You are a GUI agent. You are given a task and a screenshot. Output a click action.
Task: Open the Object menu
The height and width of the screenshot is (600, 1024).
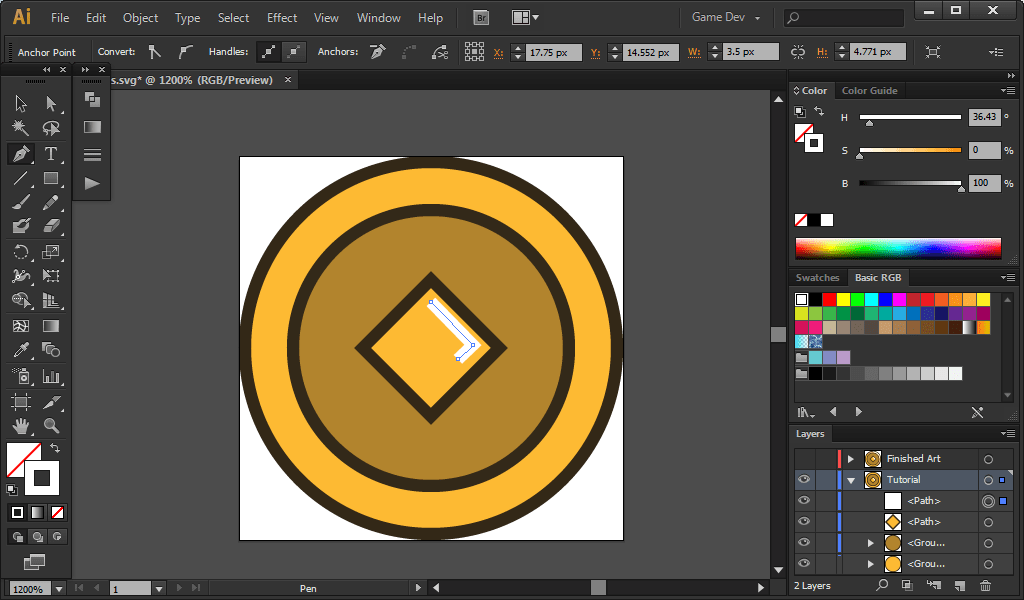[x=140, y=17]
